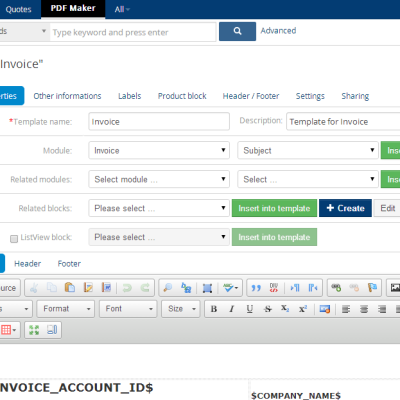The height and width of the screenshot is (400, 400).
Task: Apply Subscript formatting
Action: click(285, 309)
